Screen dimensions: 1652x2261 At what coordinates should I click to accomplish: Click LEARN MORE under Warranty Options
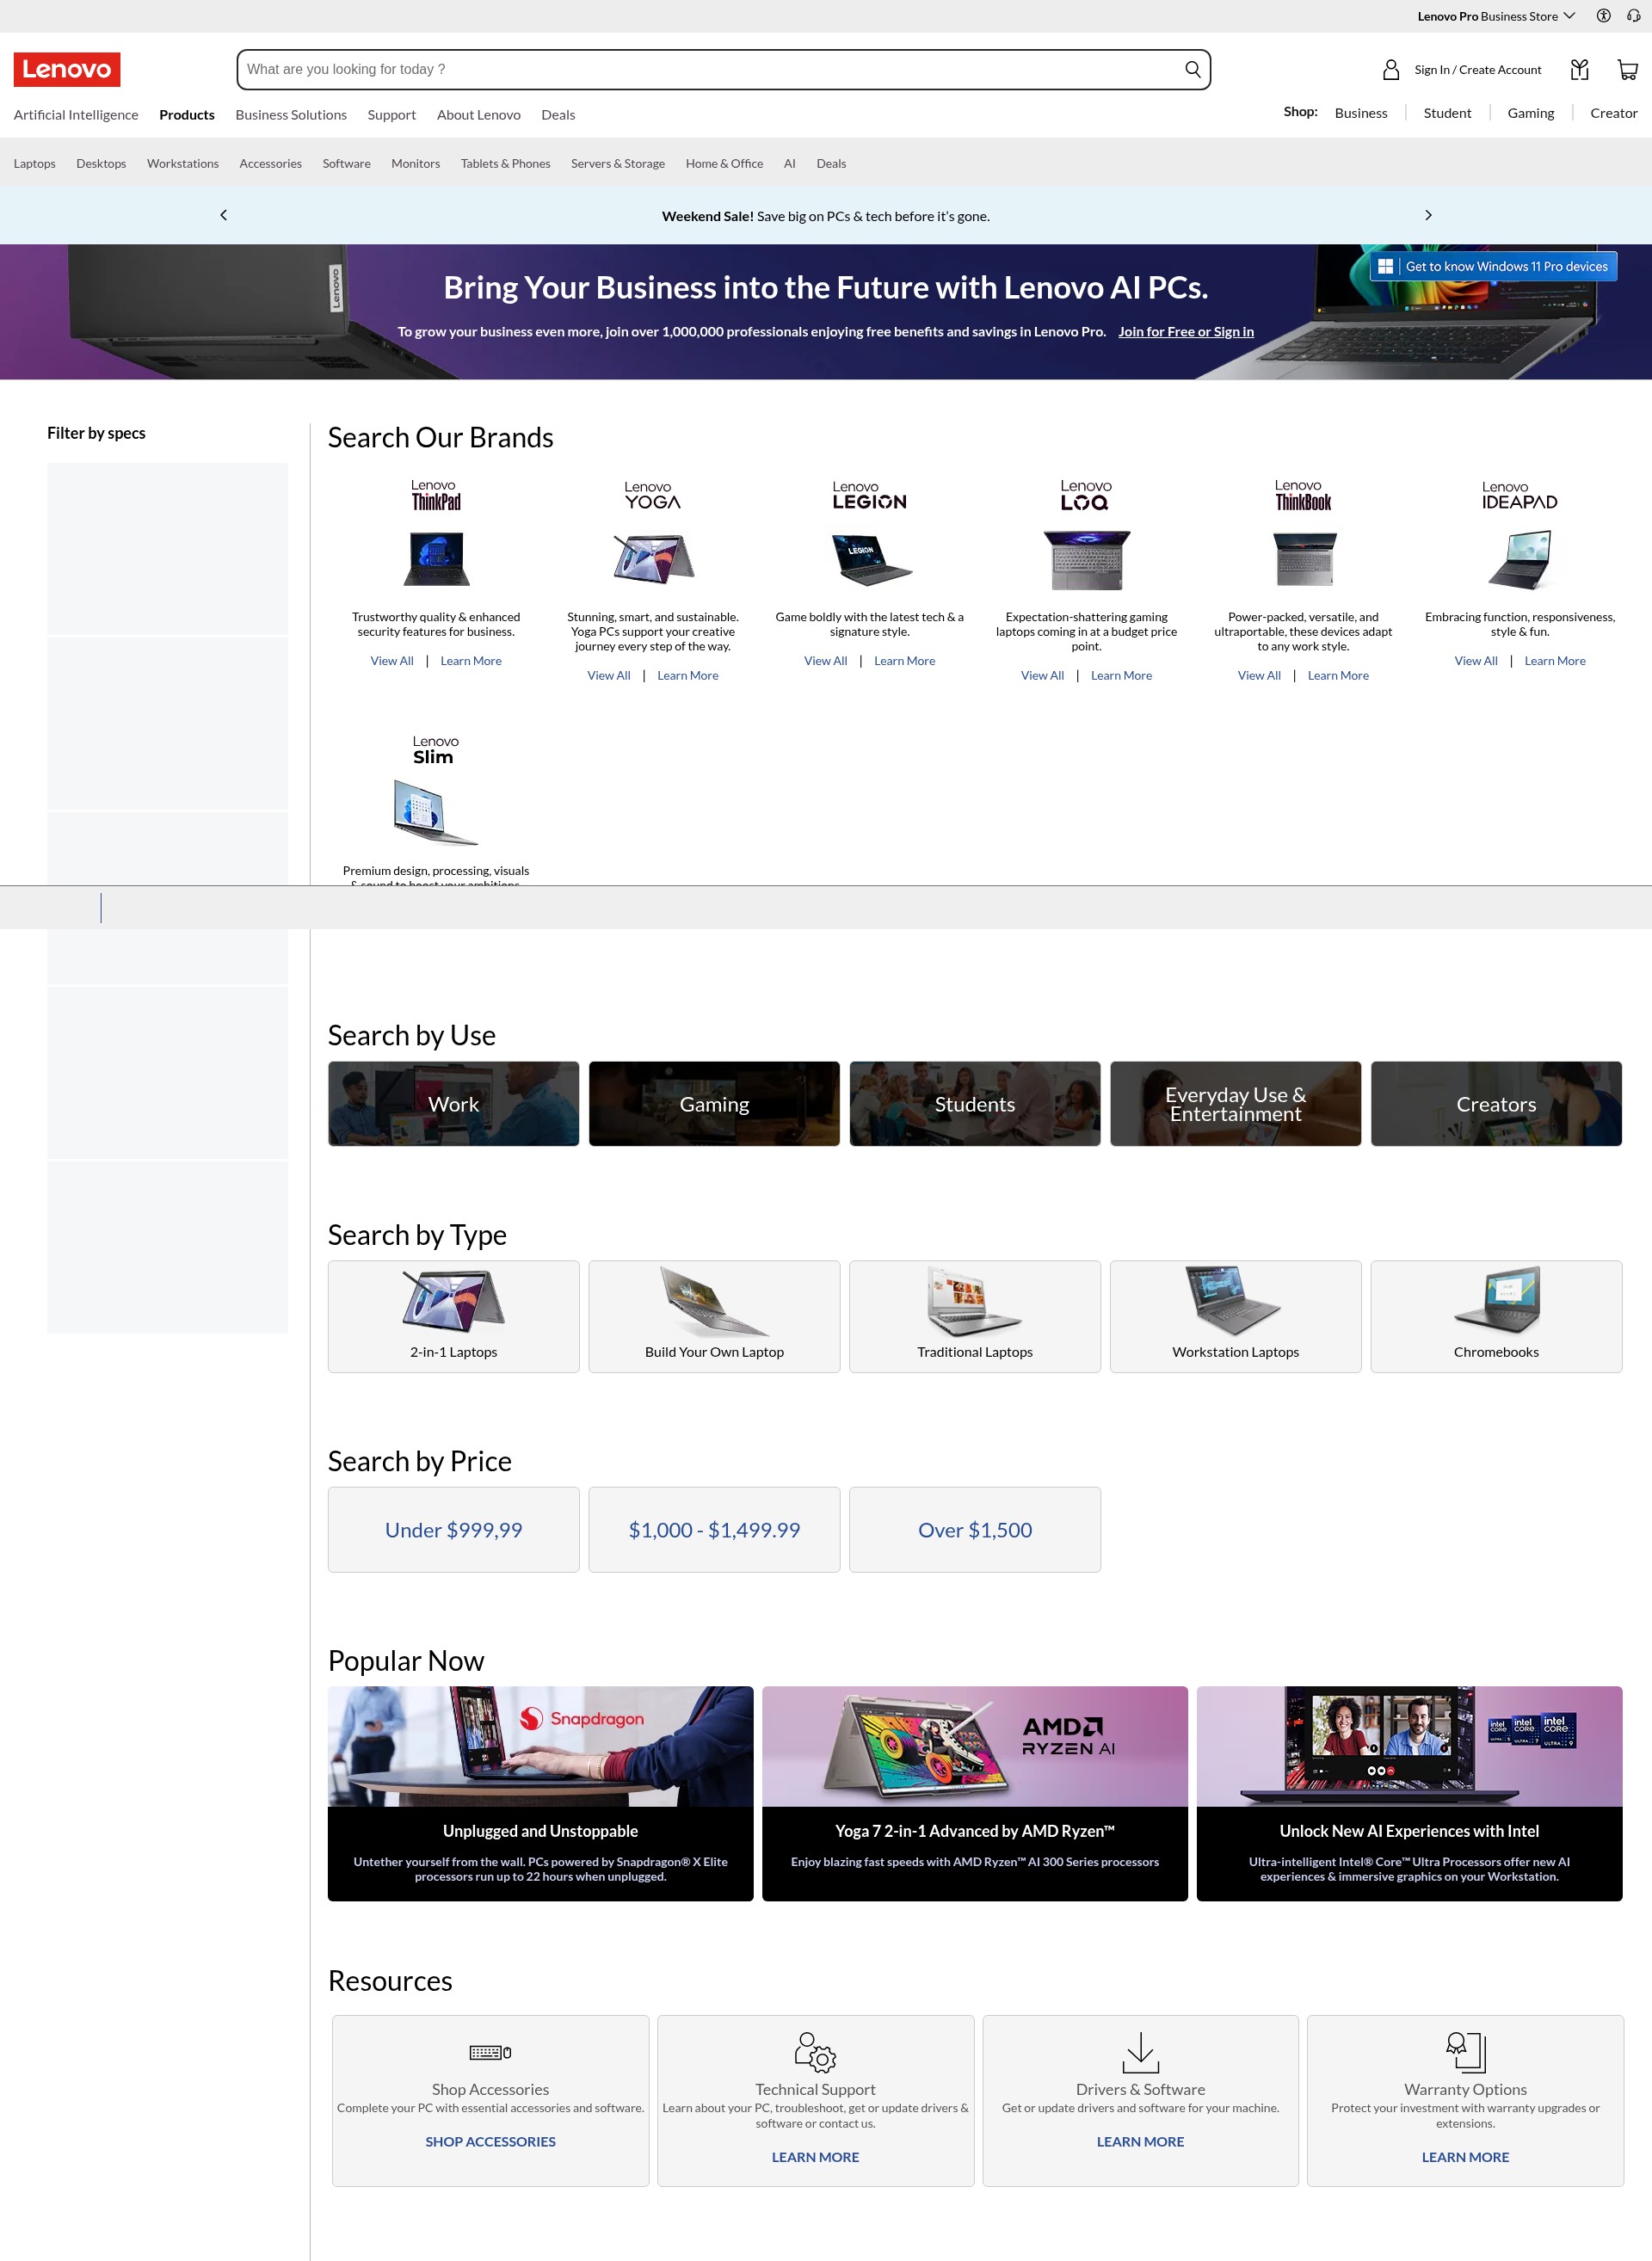(x=1465, y=2158)
